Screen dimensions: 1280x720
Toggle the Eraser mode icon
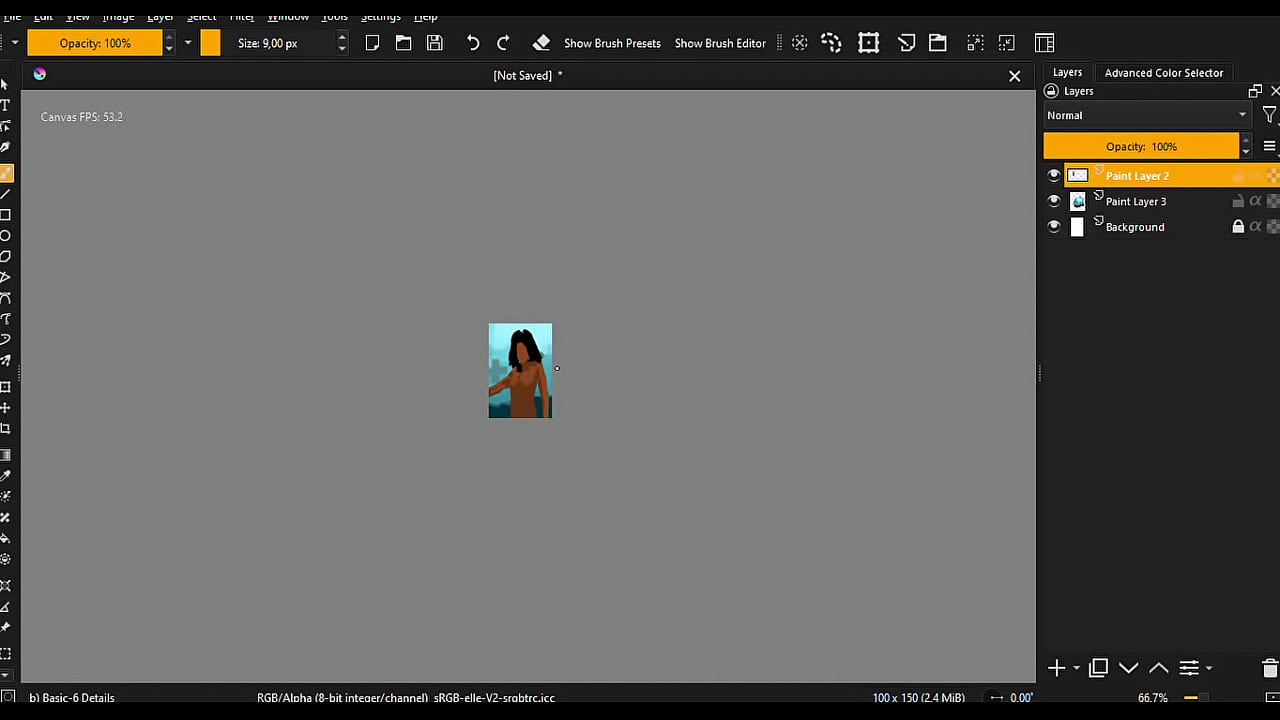pos(541,43)
